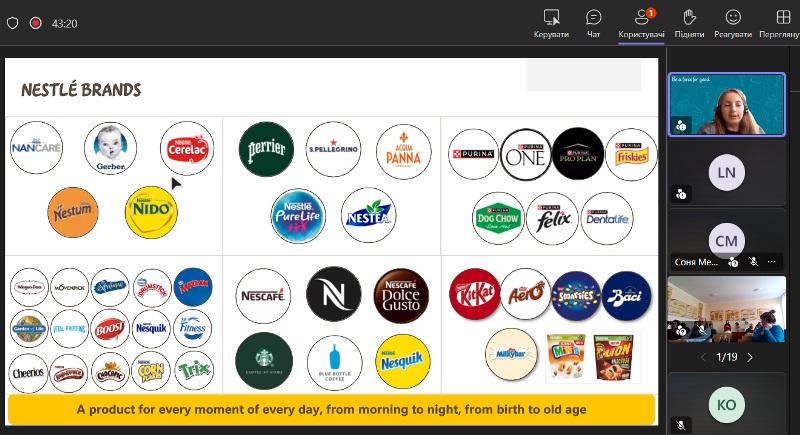The width and height of the screenshot is (800, 435).
Task: Raise hand with Підняти icon
Action: pyautogui.click(x=689, y=17)
